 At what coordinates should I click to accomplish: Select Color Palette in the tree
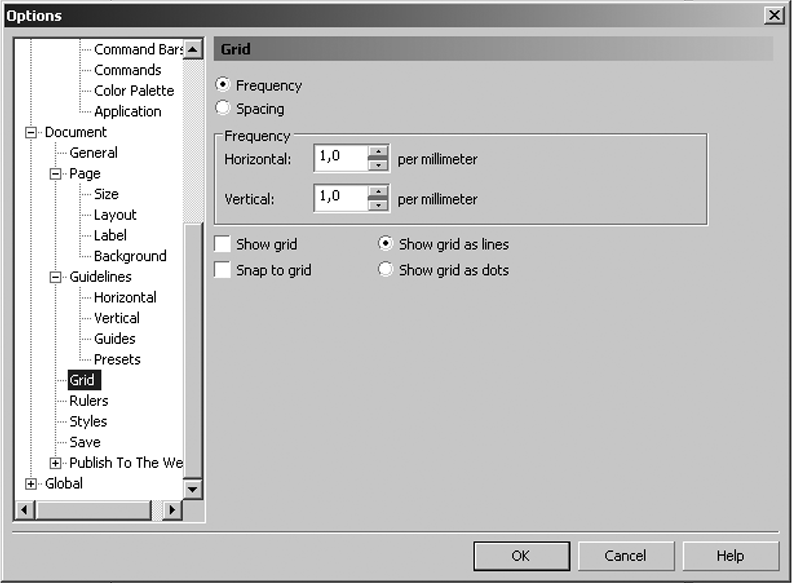[x=134, y=91]
